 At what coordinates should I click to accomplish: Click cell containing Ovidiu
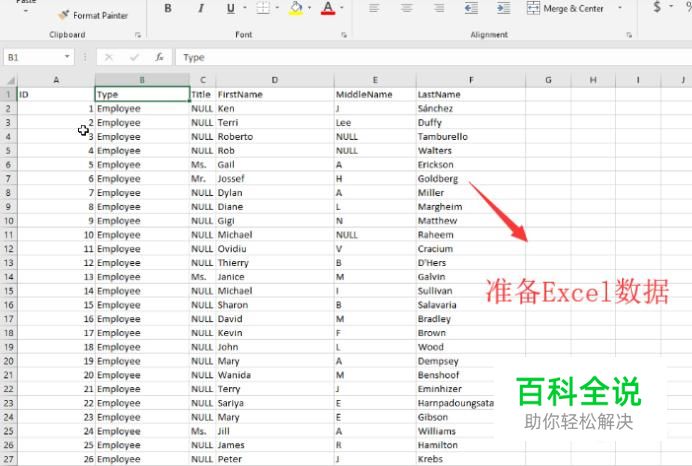(275, 249)
